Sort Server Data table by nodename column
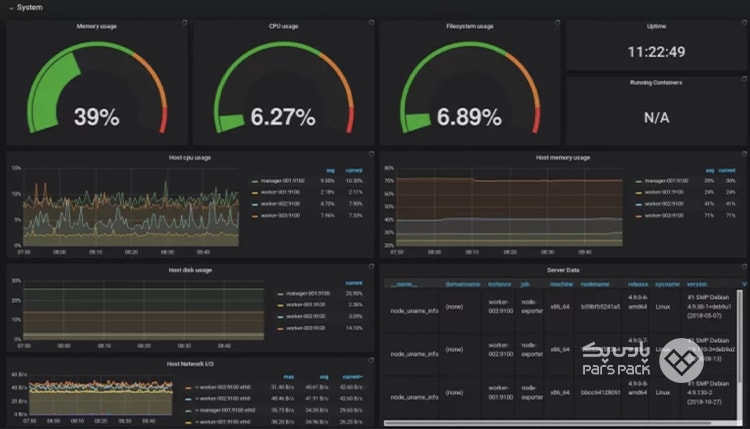 (x=595, y=284)
